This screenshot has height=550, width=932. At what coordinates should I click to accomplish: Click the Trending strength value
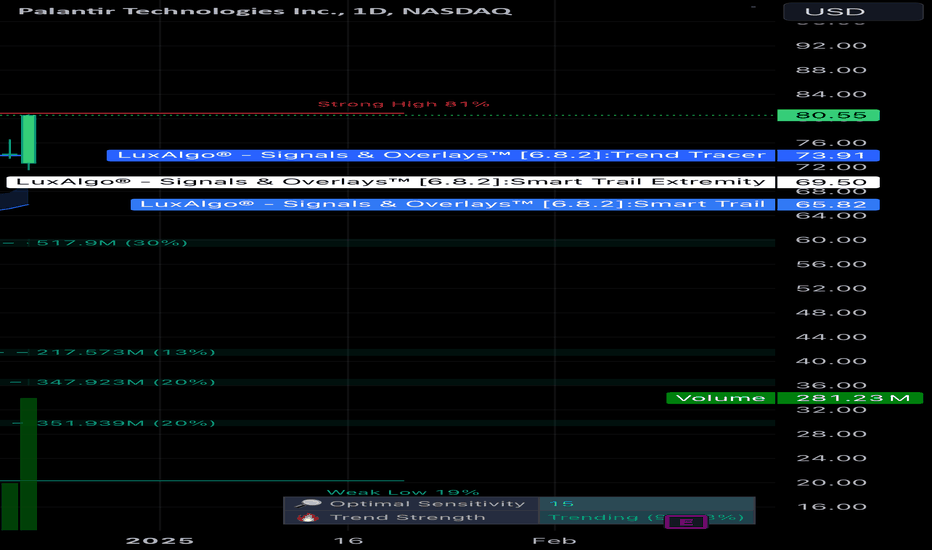point(646,517)
